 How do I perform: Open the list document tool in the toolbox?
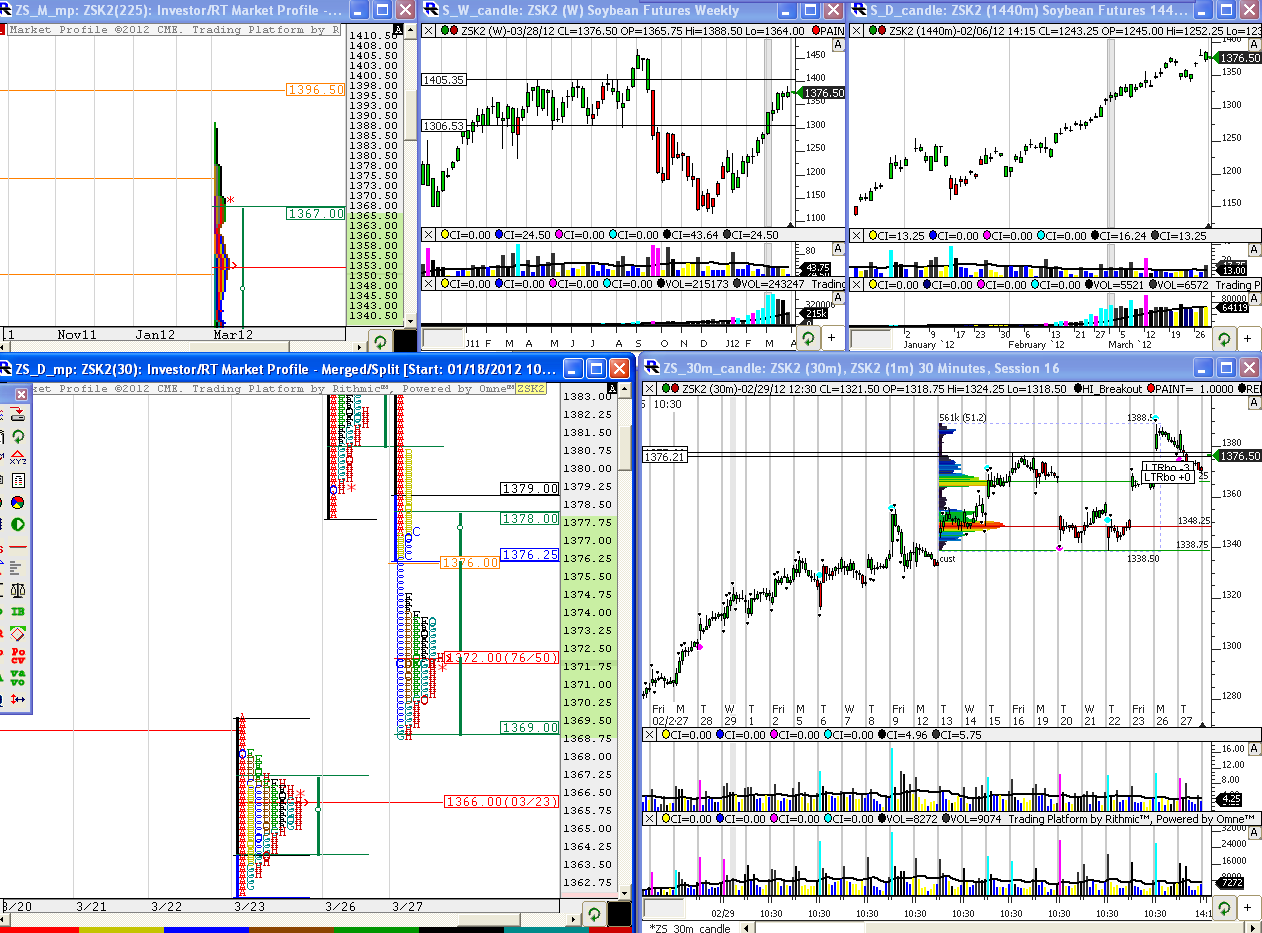click(x=18, y=480)
